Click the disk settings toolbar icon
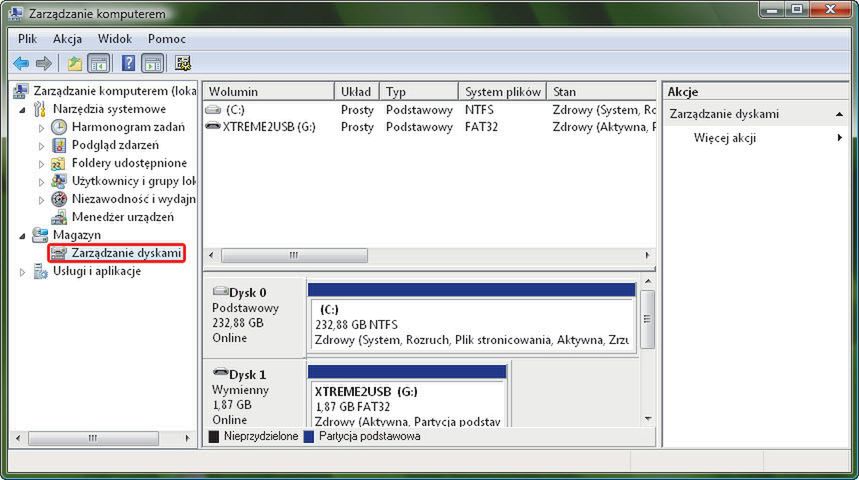 tap(183, 64)
